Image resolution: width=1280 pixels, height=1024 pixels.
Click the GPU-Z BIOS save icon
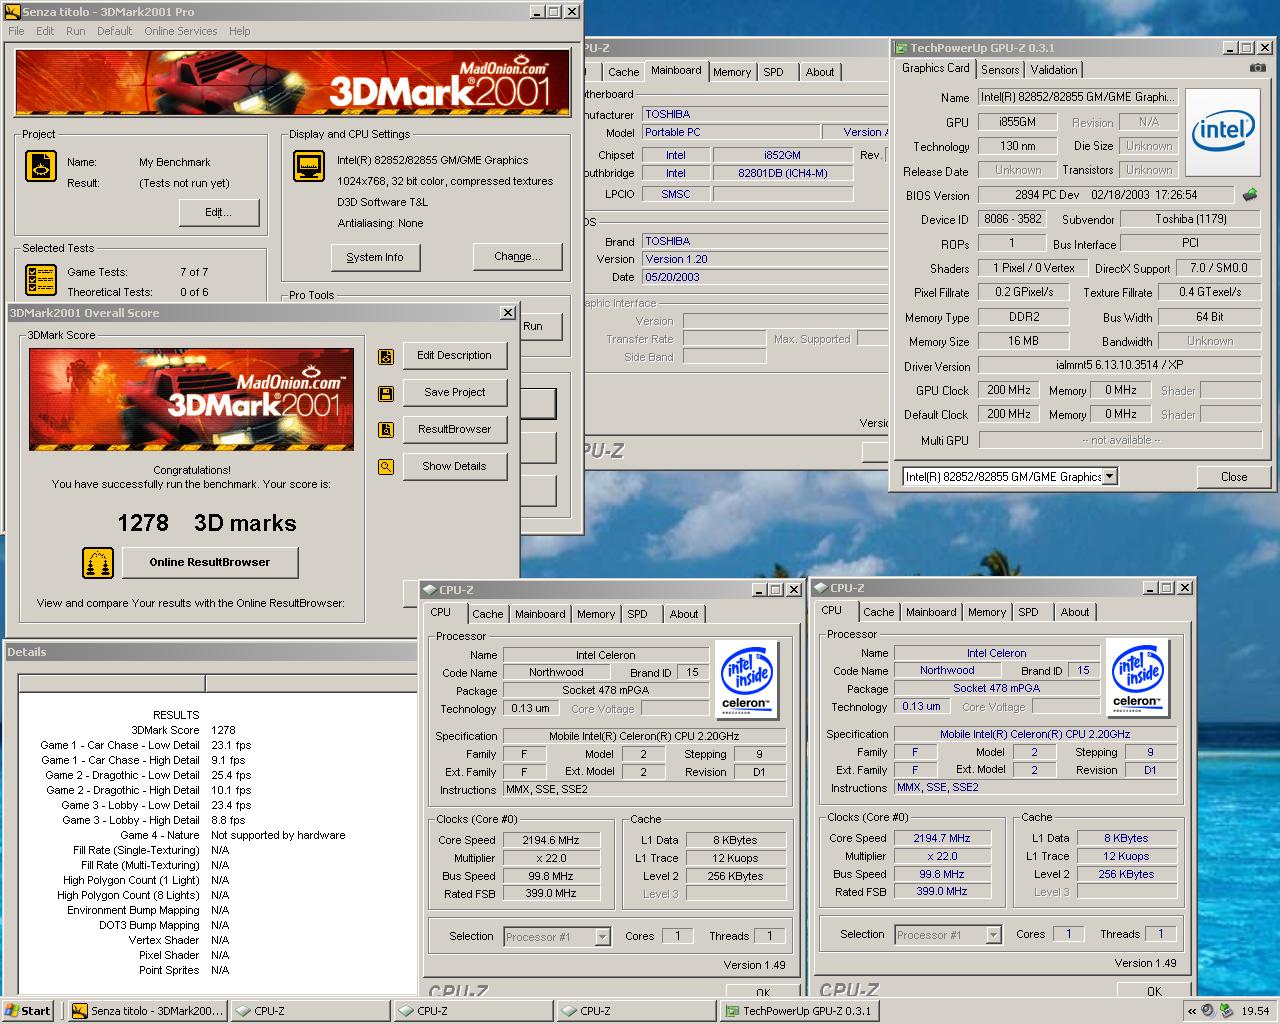[x=1250, y=194]
